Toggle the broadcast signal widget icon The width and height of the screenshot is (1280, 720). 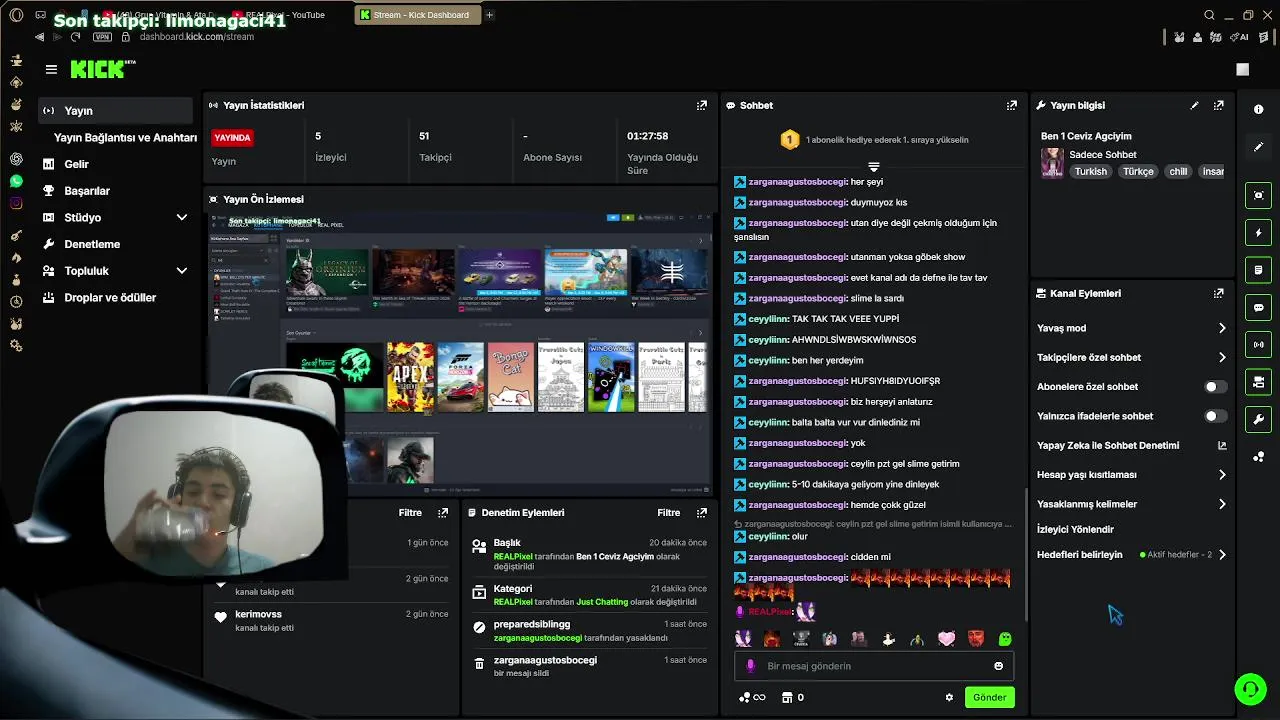click(x=1259, y=344)
